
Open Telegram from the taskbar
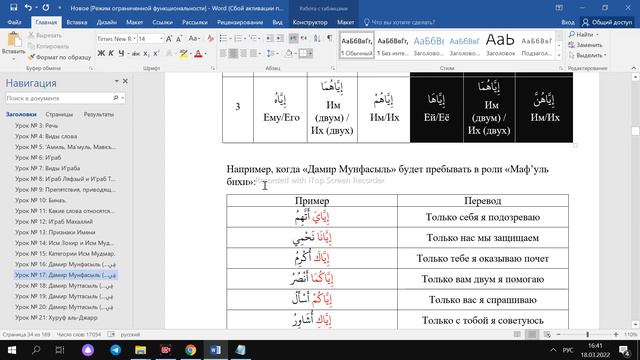click(116, 350)
